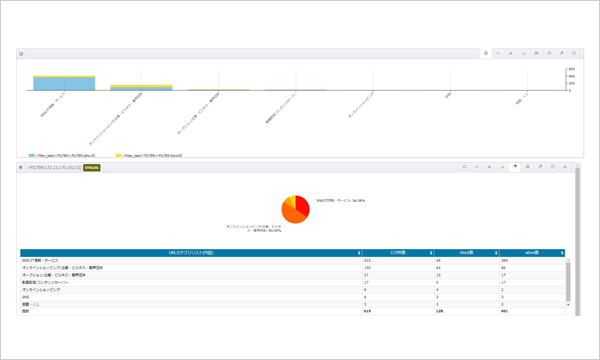Switch SYSLOG panel to area chart view

point(502,167)
